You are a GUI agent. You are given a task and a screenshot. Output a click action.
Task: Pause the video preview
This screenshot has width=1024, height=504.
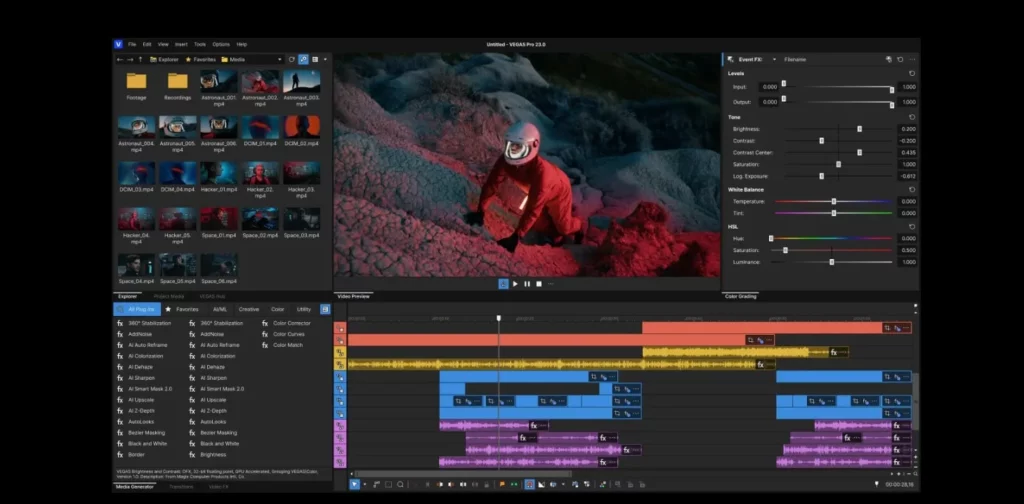527,284
